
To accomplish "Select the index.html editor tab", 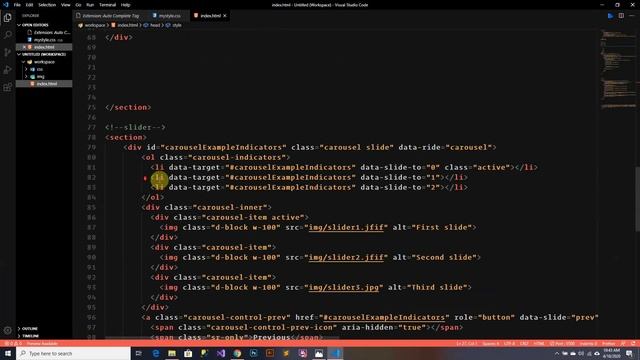I will 210,16.
